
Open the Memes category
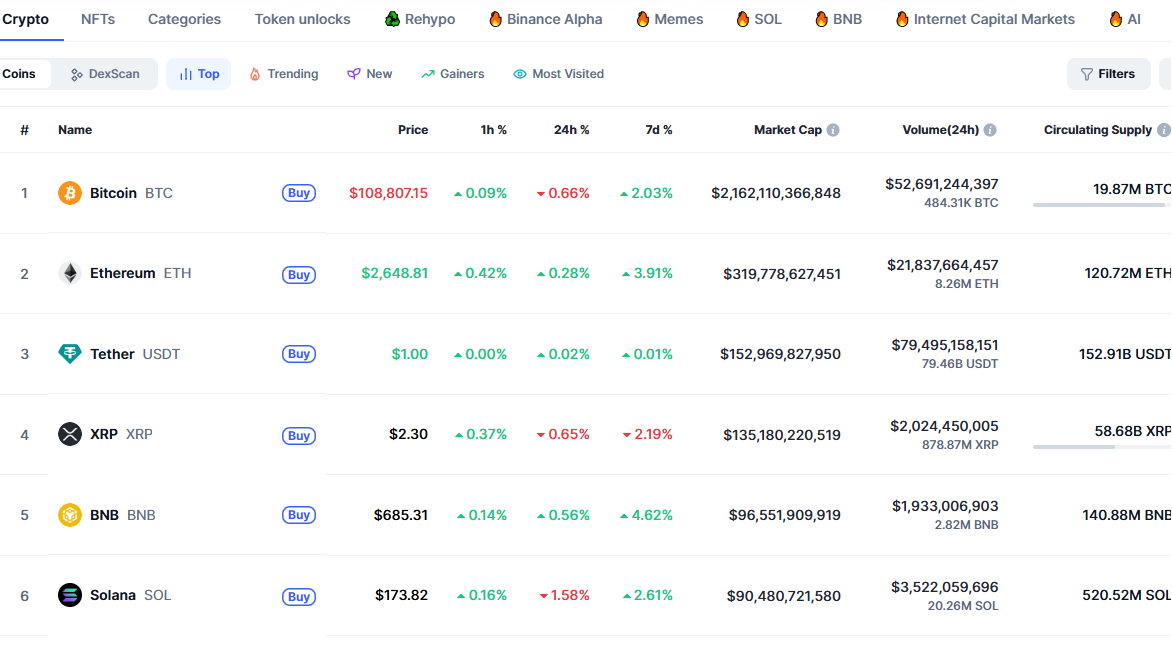pyautogui.click(x=669, y=19)
